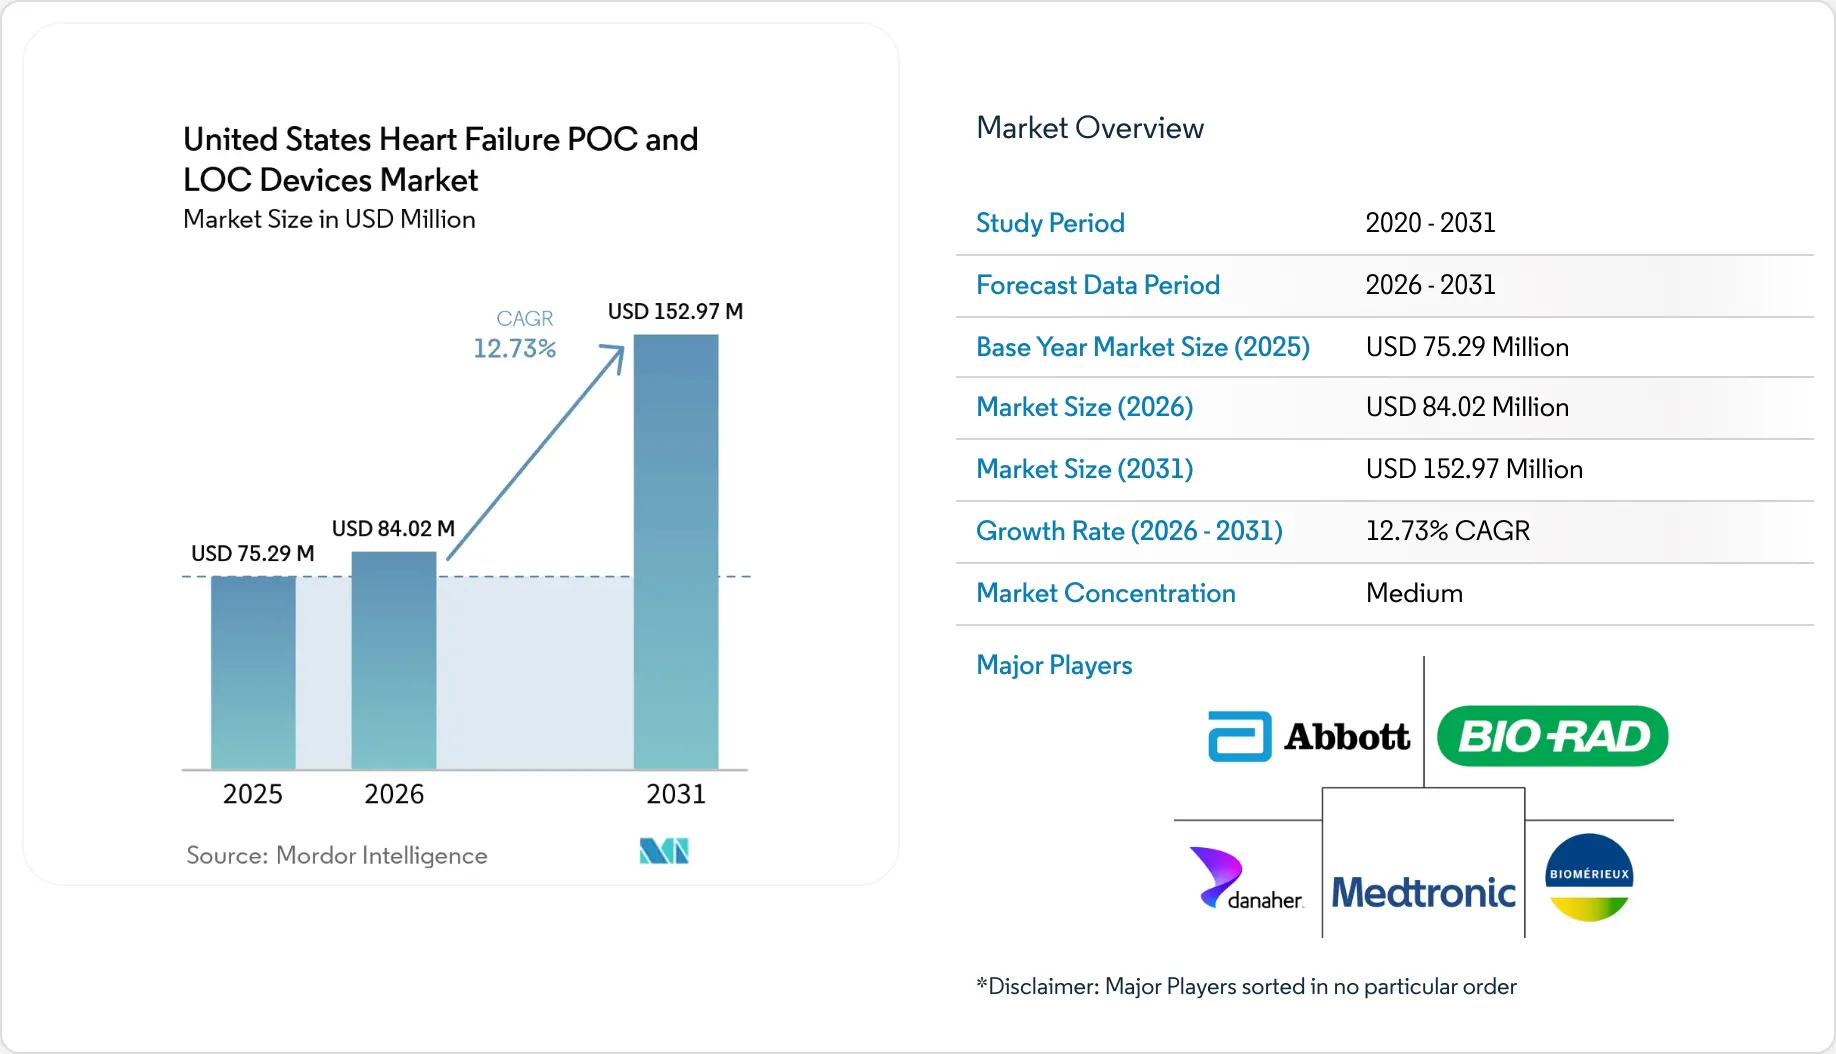Click the USD 152.97 M bar label

(x=676, y=311)
